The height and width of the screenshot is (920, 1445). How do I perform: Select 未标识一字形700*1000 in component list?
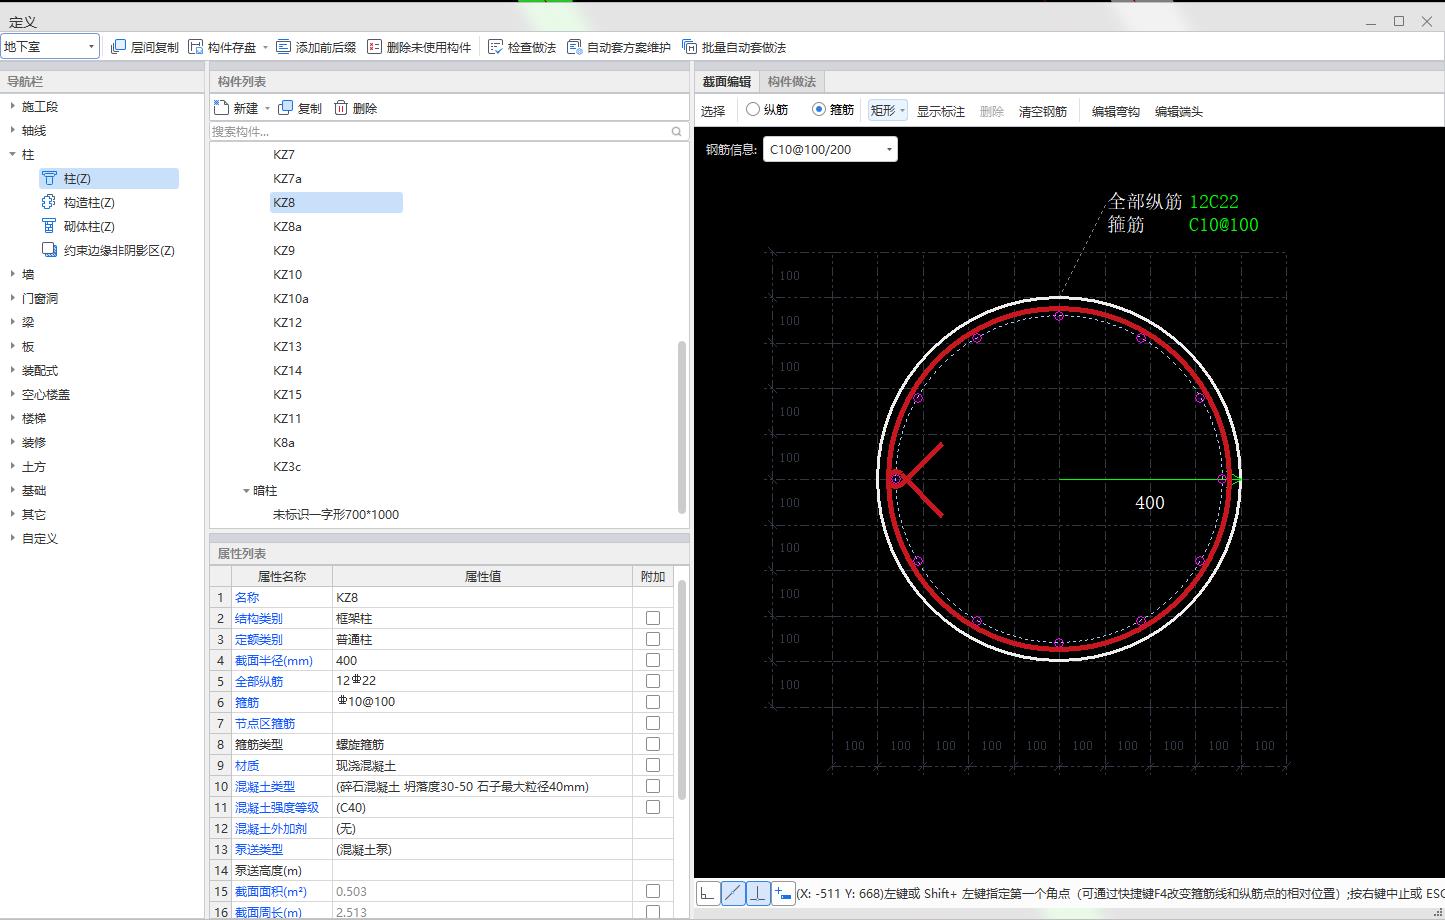coord(336,514)
